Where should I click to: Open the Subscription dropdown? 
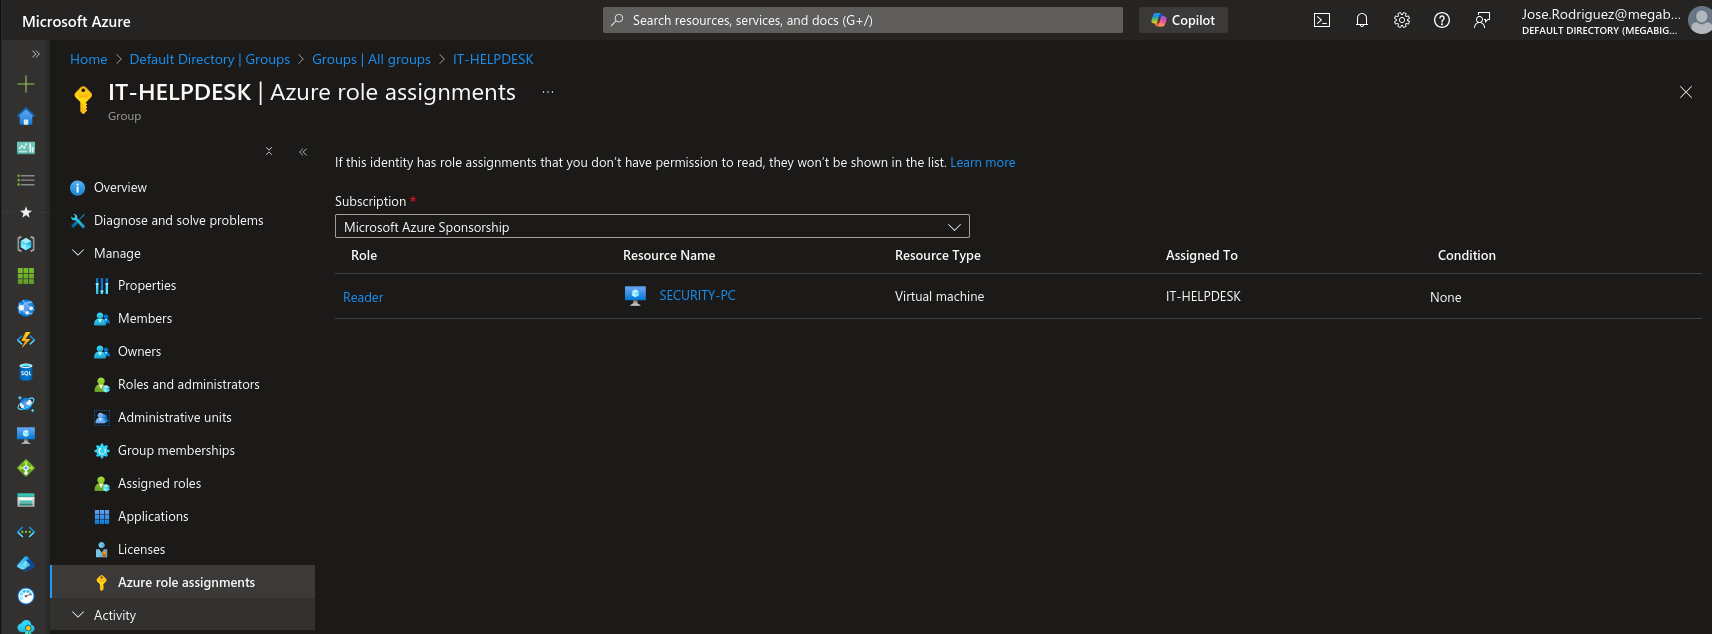click(x=652, y=227)
